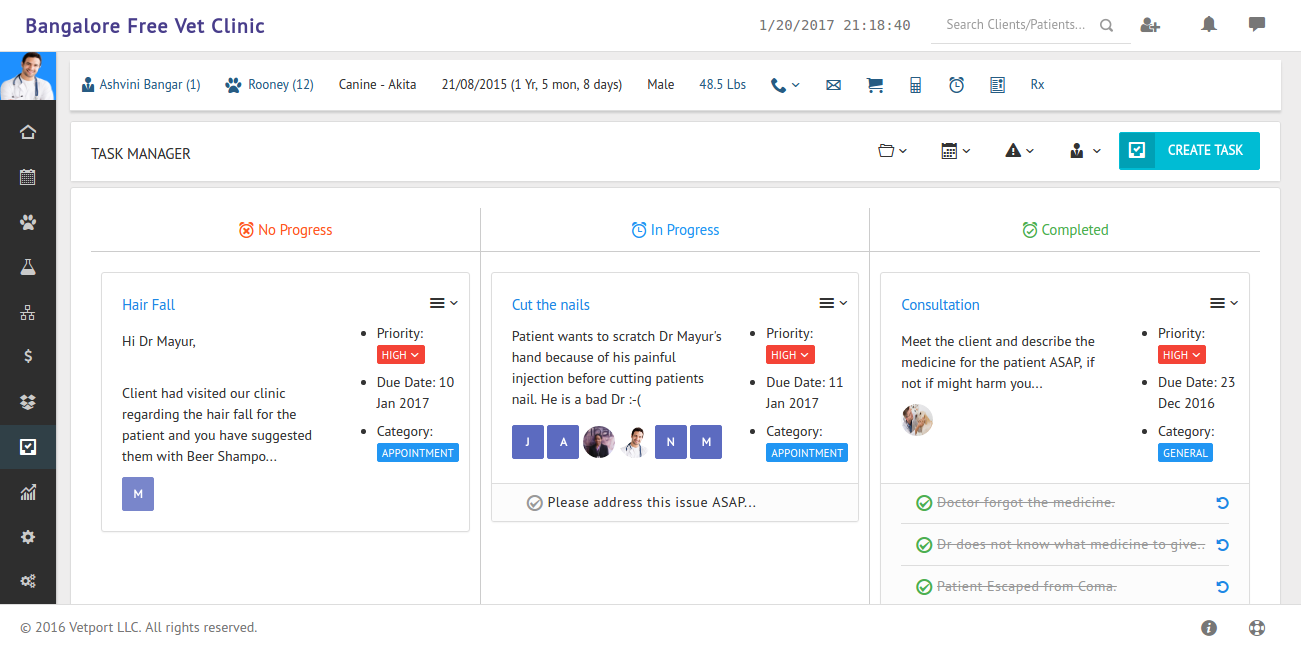Open the Rx prescriptions icon
The image size is (1301, 654).
[1037, 84]
